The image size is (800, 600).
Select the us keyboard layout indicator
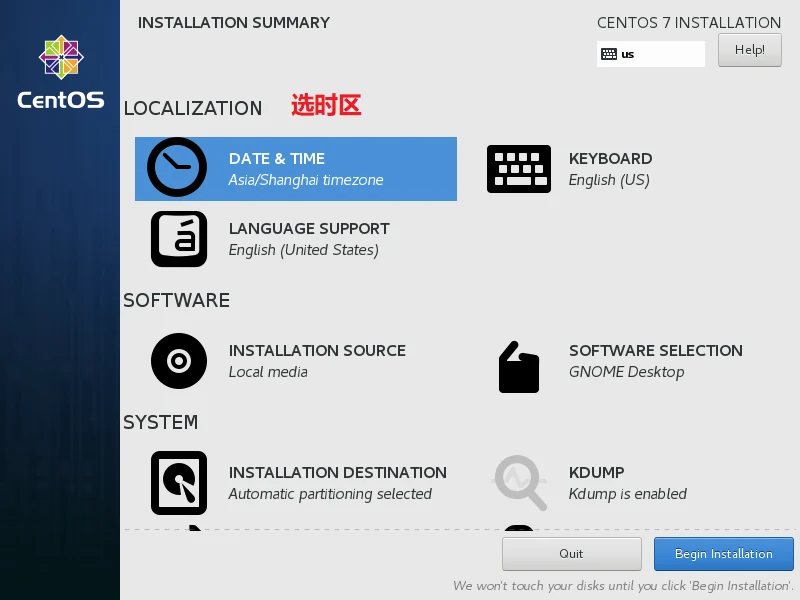tap(651, 54)
